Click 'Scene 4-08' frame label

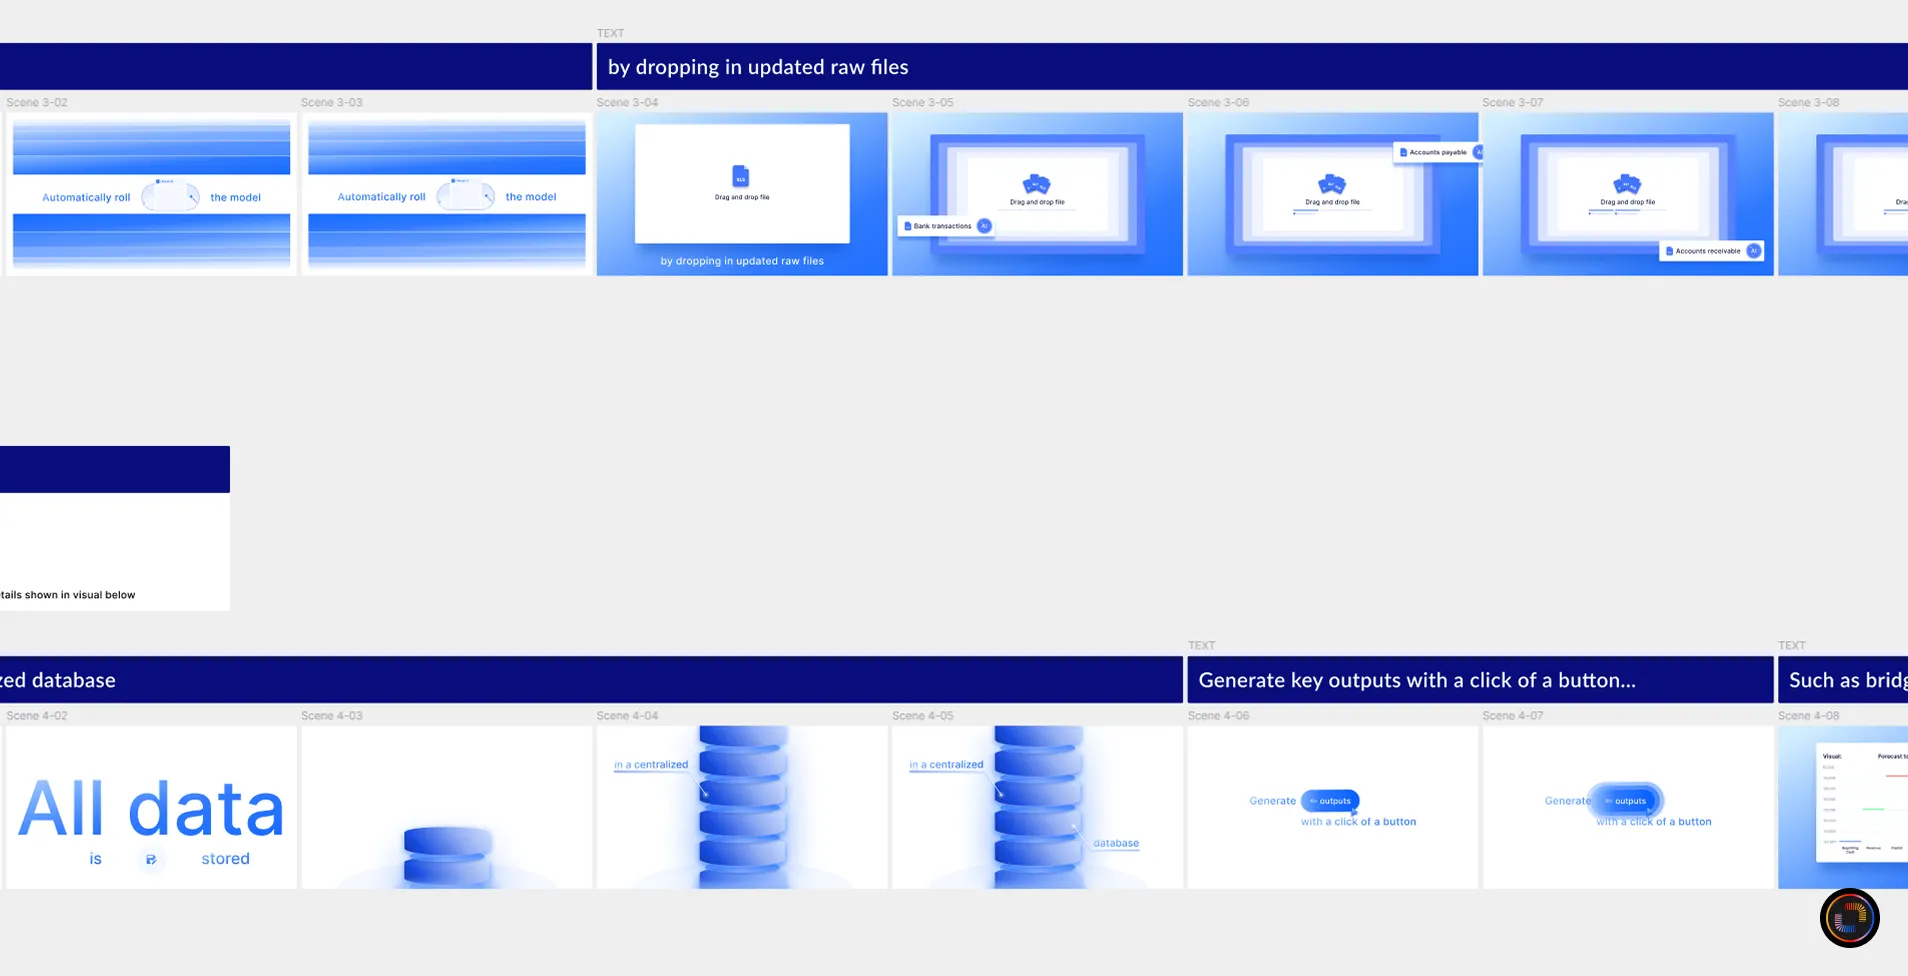(x=1809, y=716)
